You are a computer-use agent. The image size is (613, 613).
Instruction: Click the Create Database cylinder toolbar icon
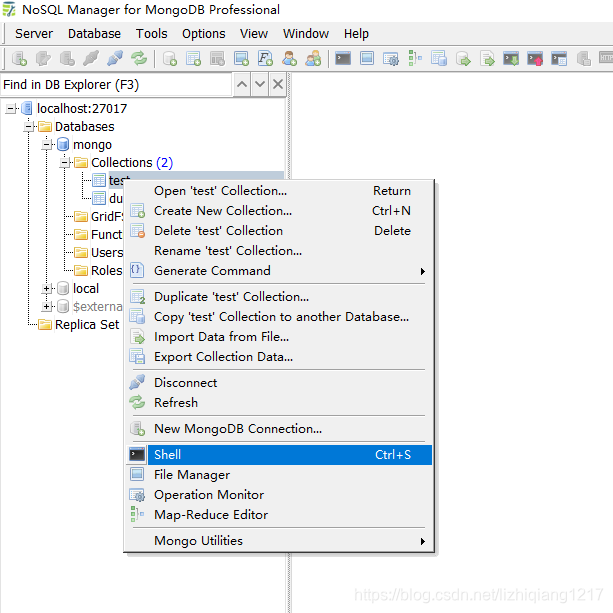click(170, 59)
